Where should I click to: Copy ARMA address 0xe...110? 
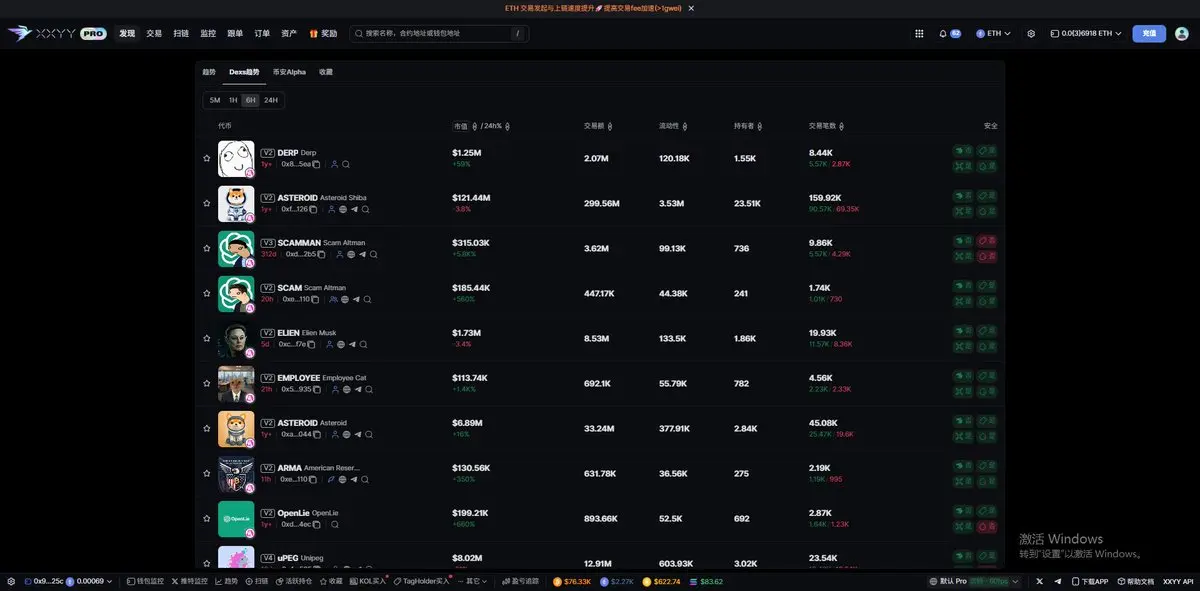pyautogui.click(x=314, y=479)
